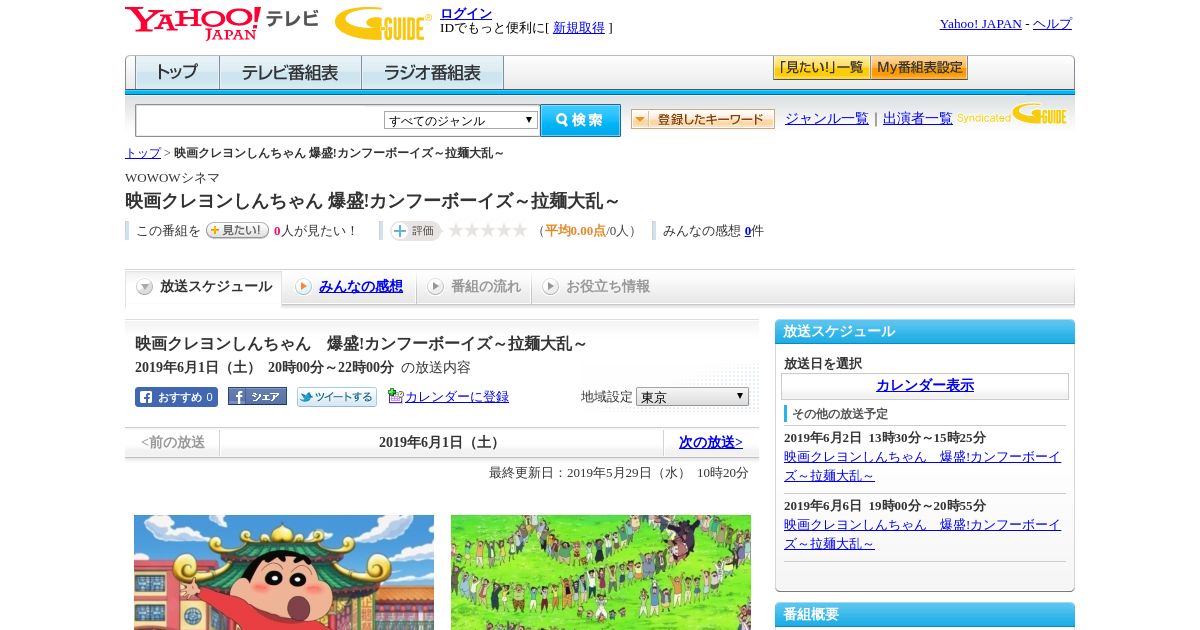The width and height of the screenshot is (1200, 630).
Task: Click the 見たい! add button
Action: click(237, 230)
